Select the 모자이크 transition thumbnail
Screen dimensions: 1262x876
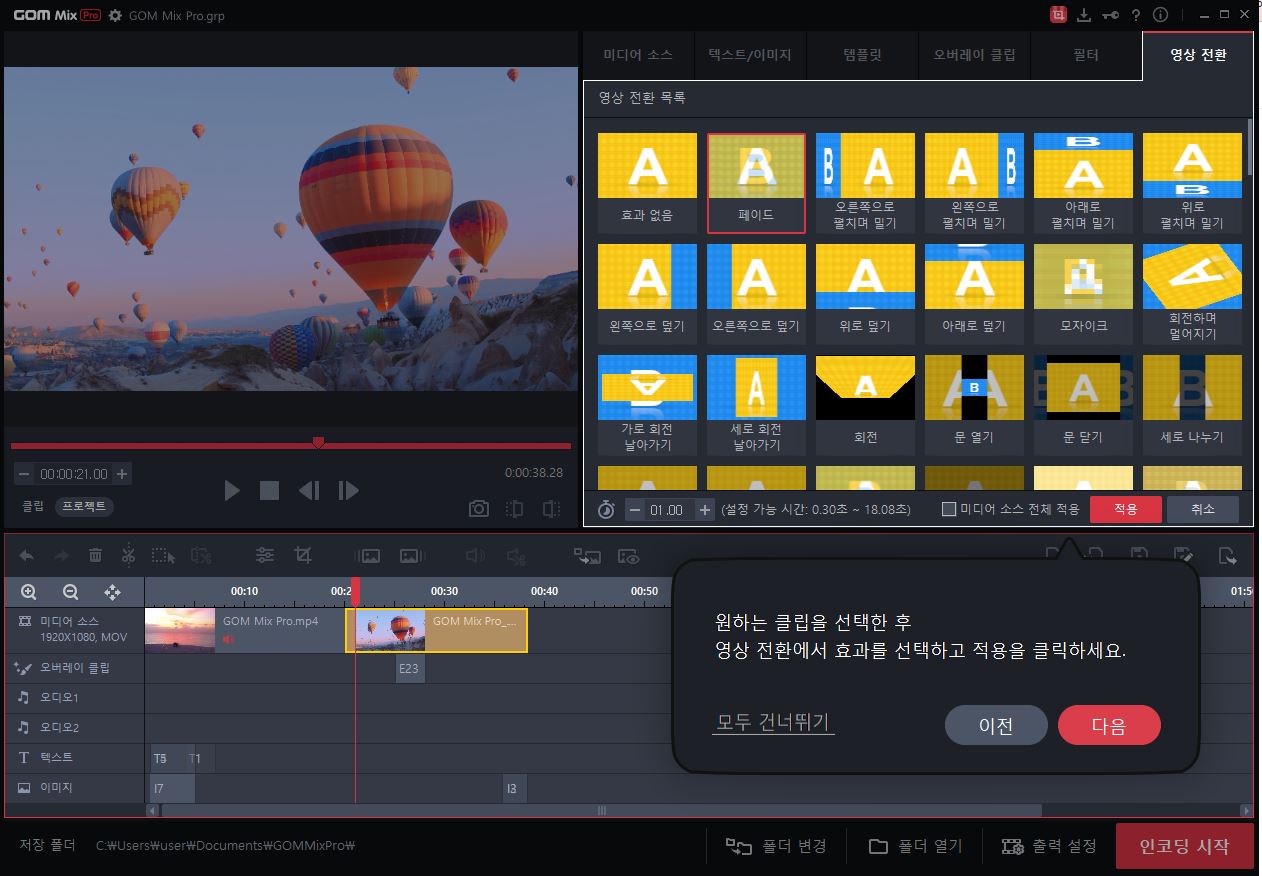click(1083, 293)
